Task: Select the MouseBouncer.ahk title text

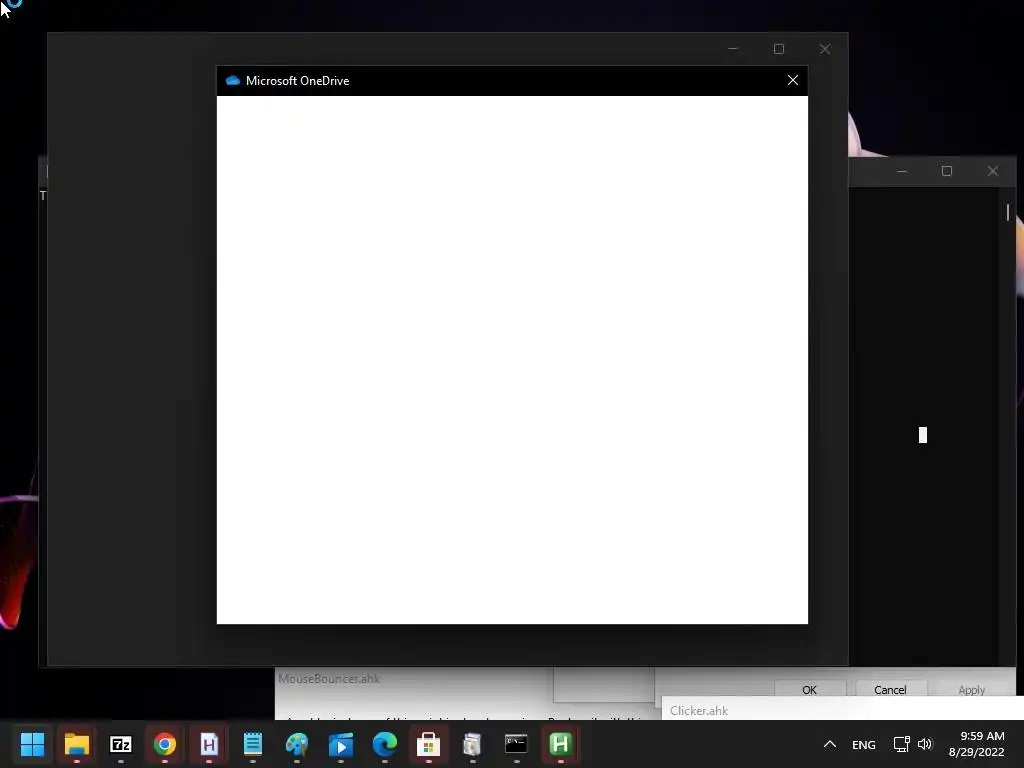Action: pos(329,679)
